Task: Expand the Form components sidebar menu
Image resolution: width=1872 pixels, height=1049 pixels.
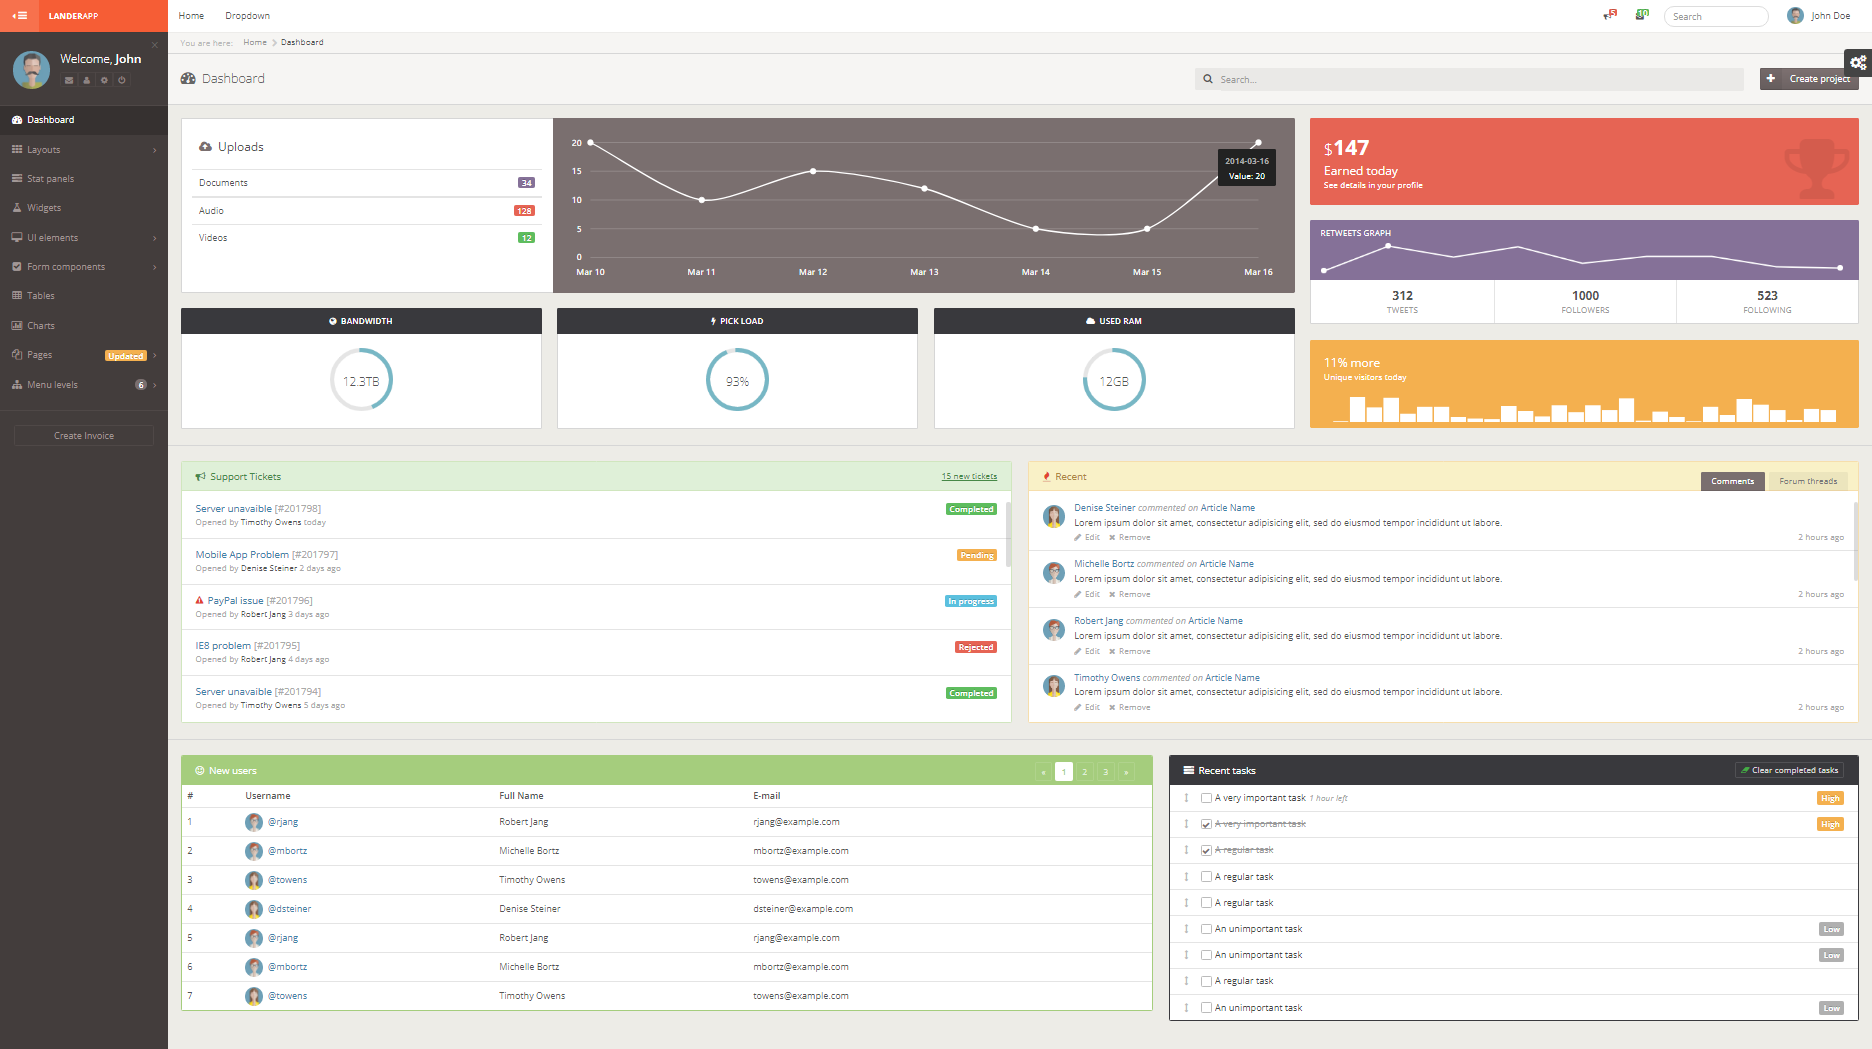Action: click(84, 267)
